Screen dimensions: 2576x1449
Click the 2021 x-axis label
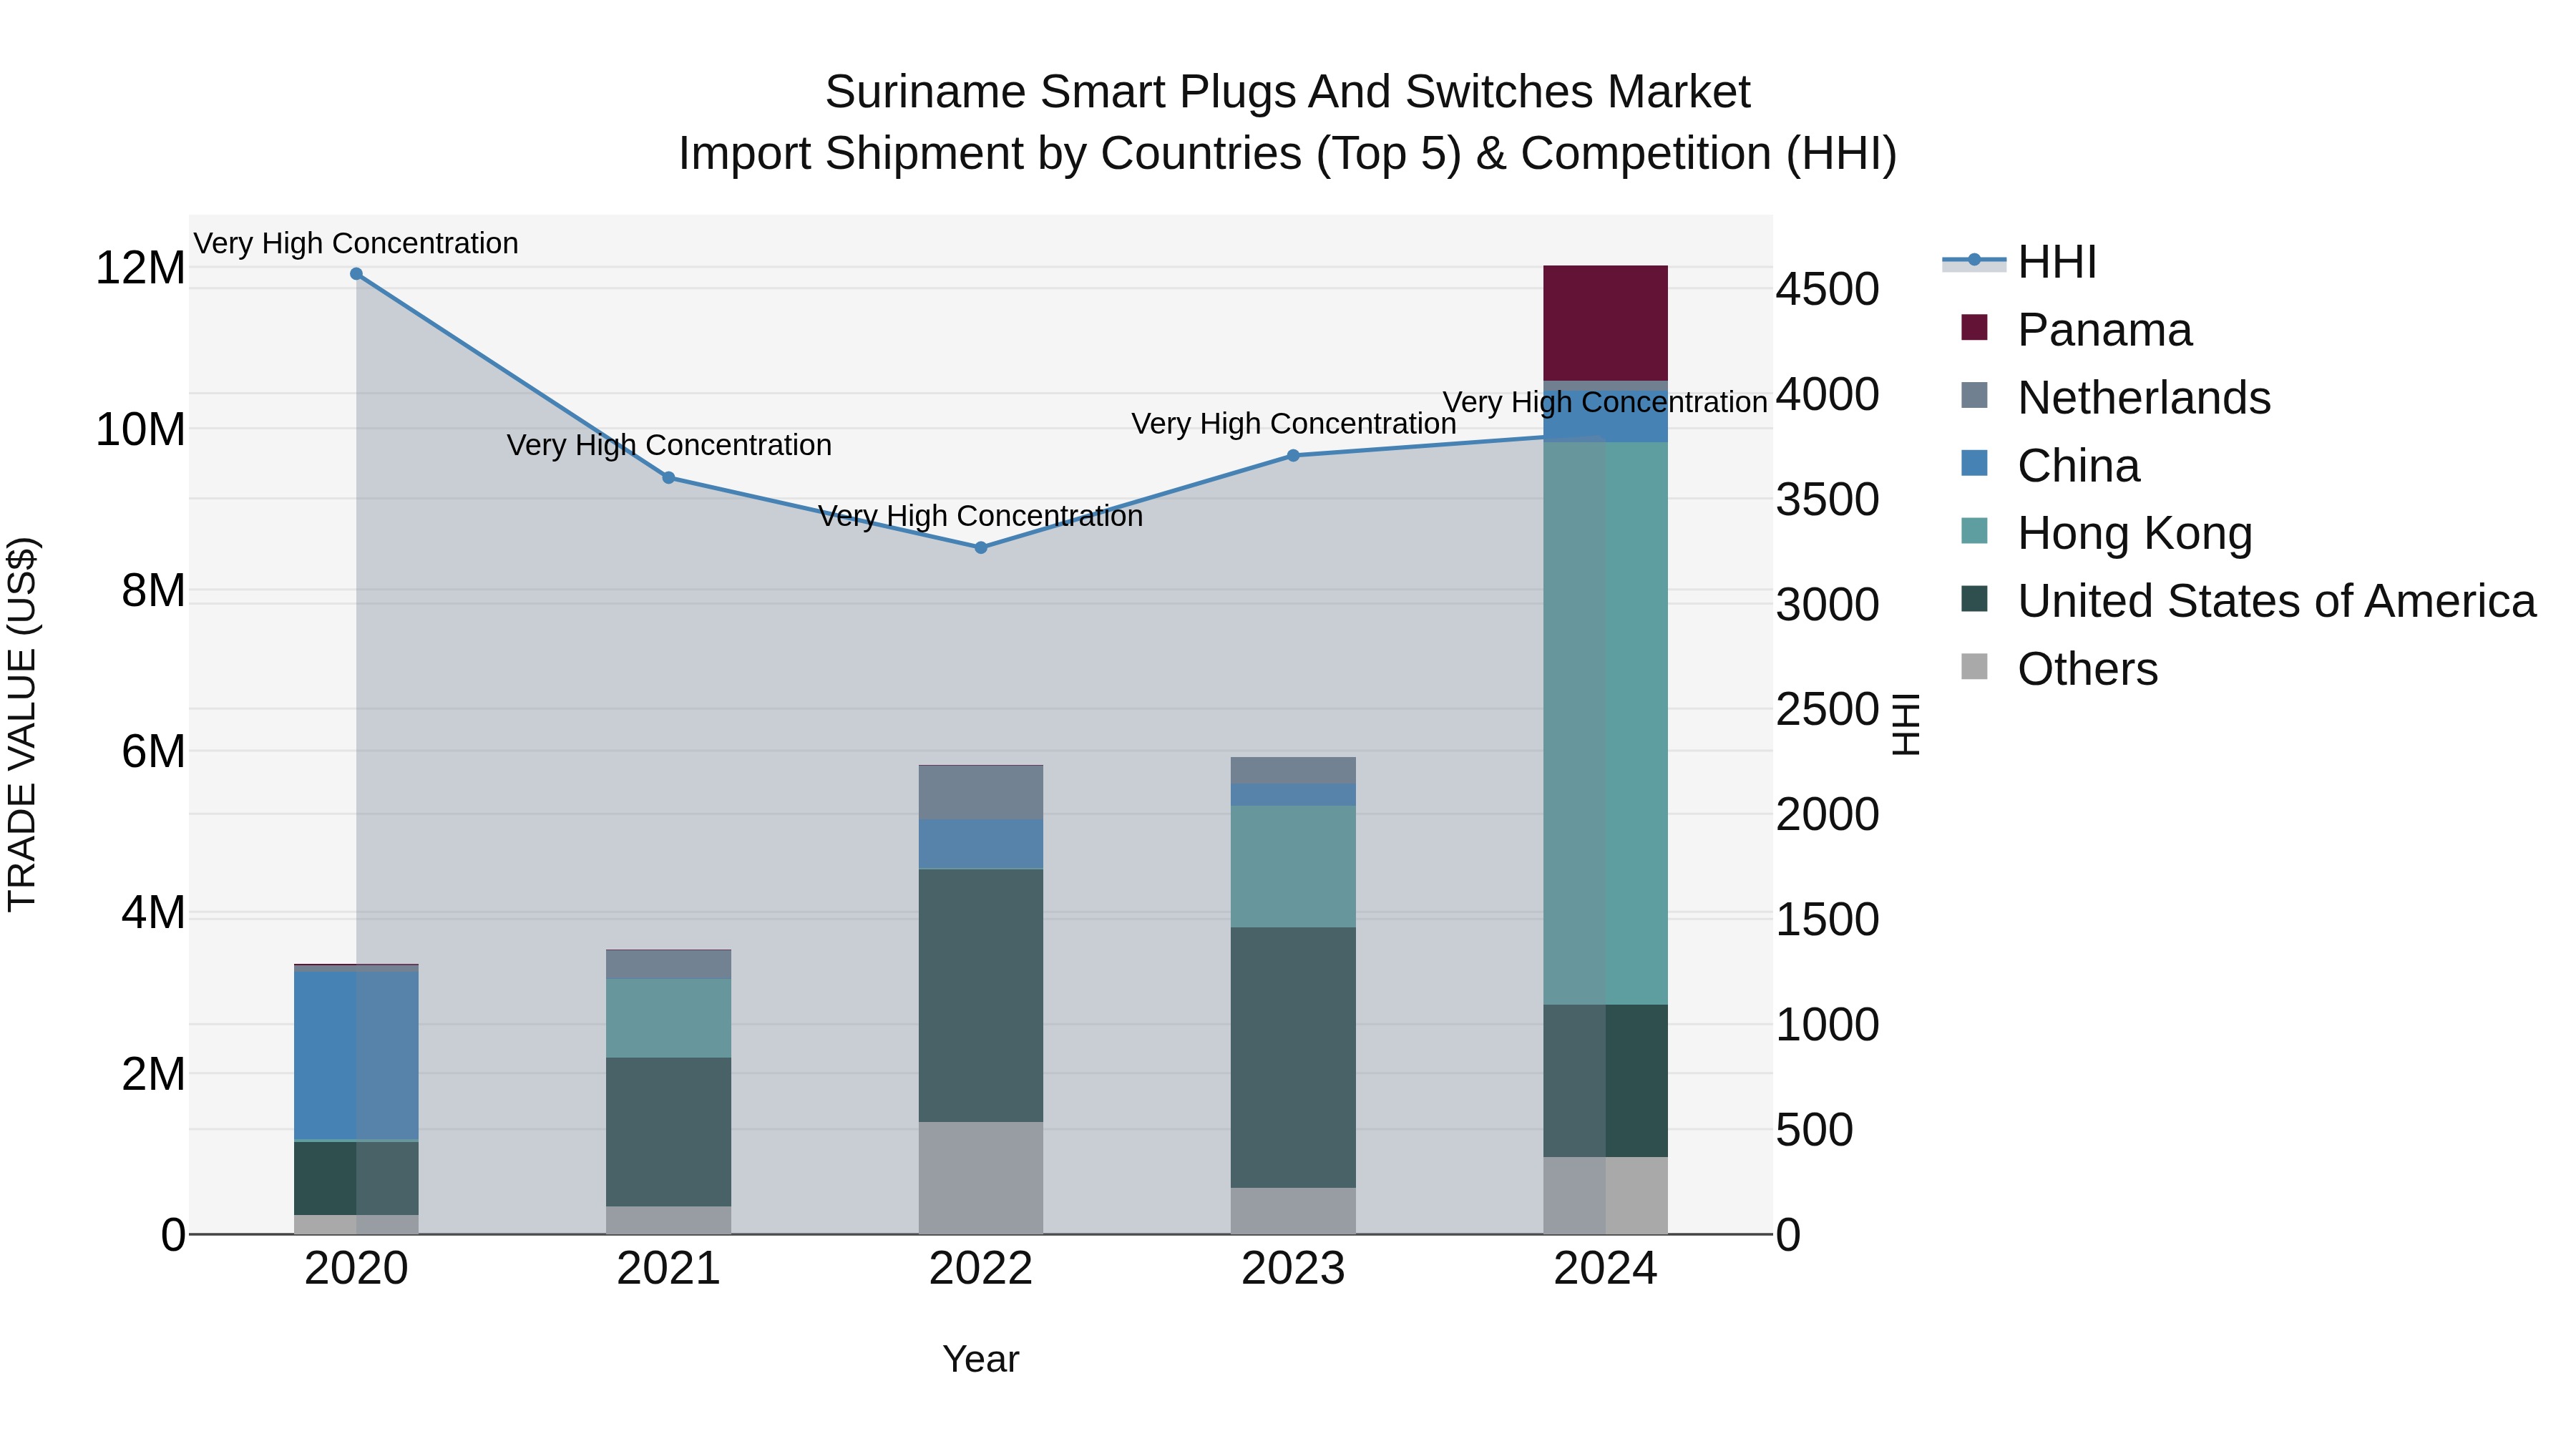pyautogui.click(x=669, y=1269)
